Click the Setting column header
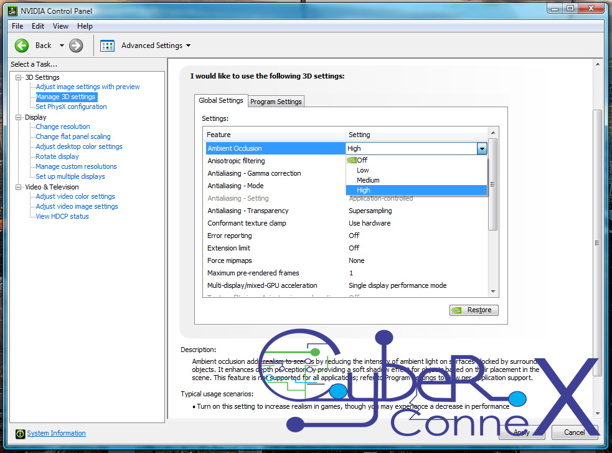Viewport: 612px width, 453px height. pyautogui.click(x=417, y=135)
